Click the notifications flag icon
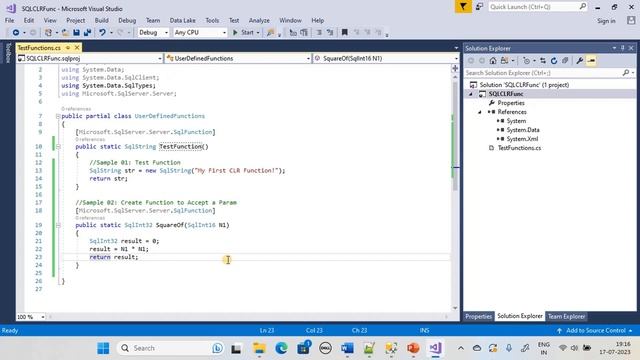 click(463, 7)
